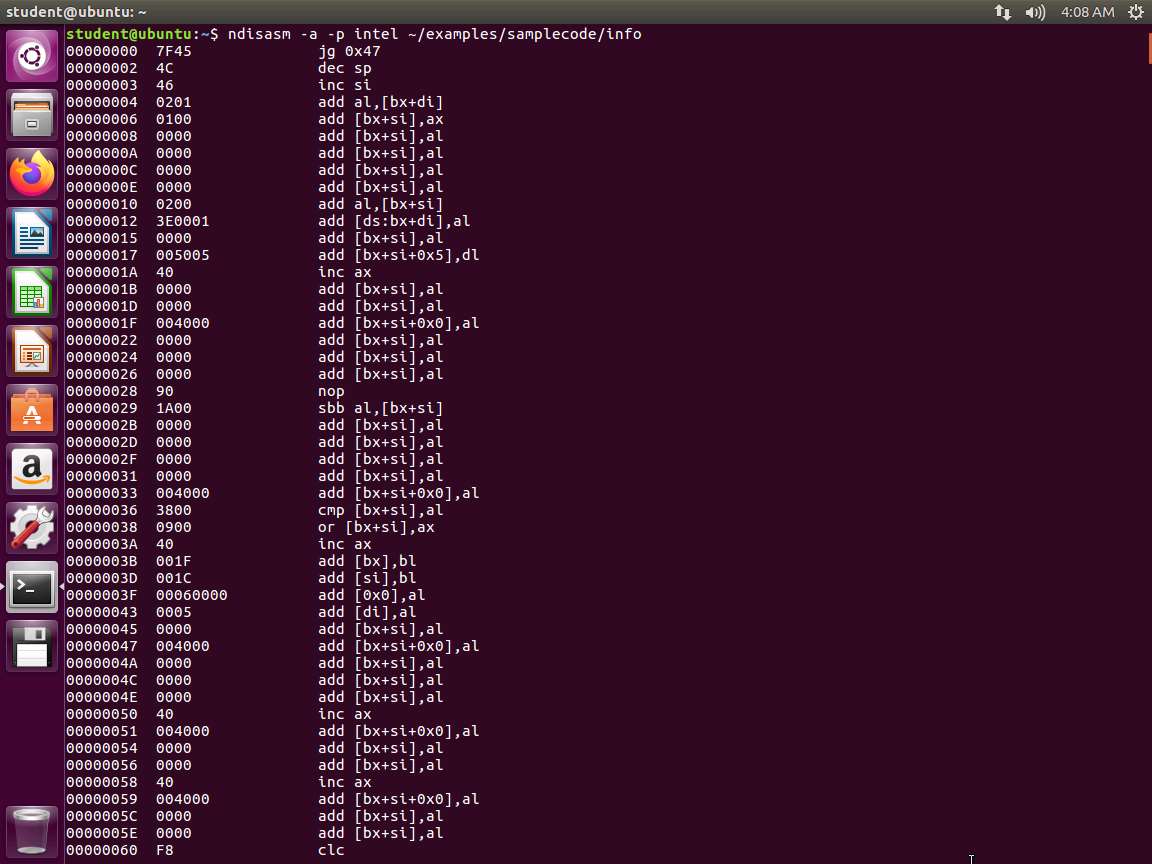The width and height of the screenshot is (1152, 864).
Task: Open the 4:08 AM clock menu
Action: 1087,12
